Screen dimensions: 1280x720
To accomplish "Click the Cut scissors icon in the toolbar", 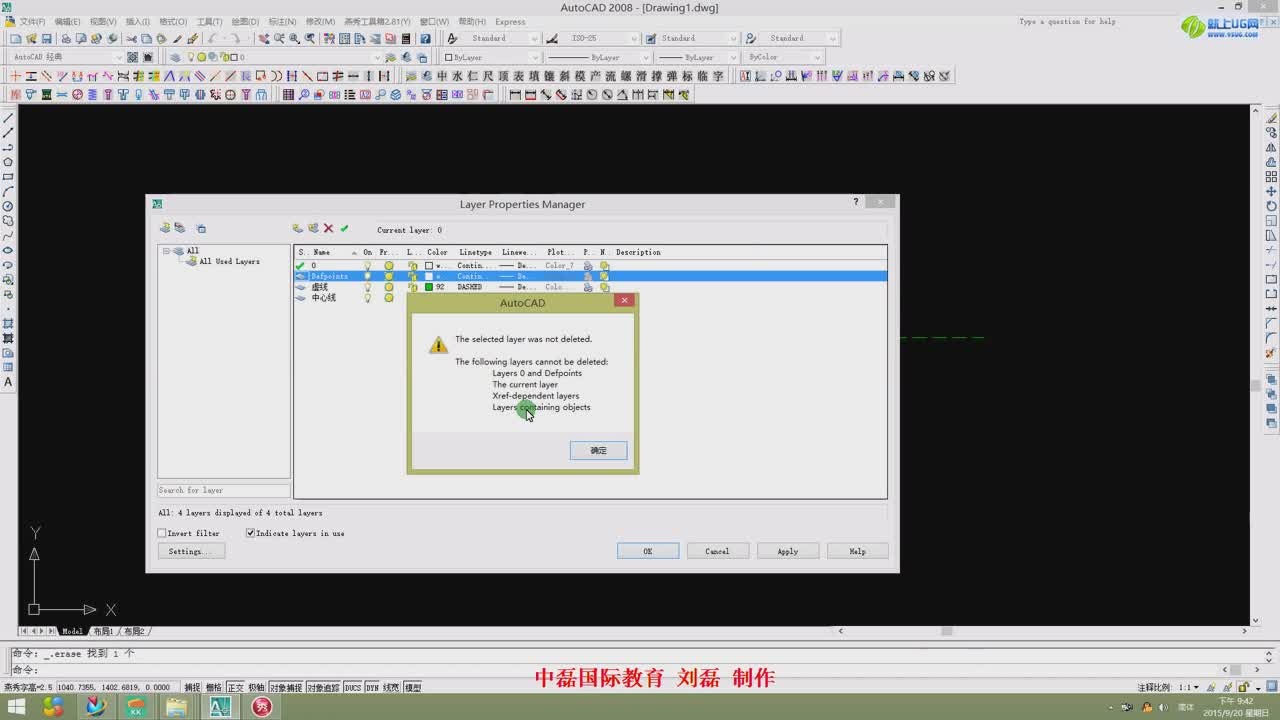I will point(131,39).
